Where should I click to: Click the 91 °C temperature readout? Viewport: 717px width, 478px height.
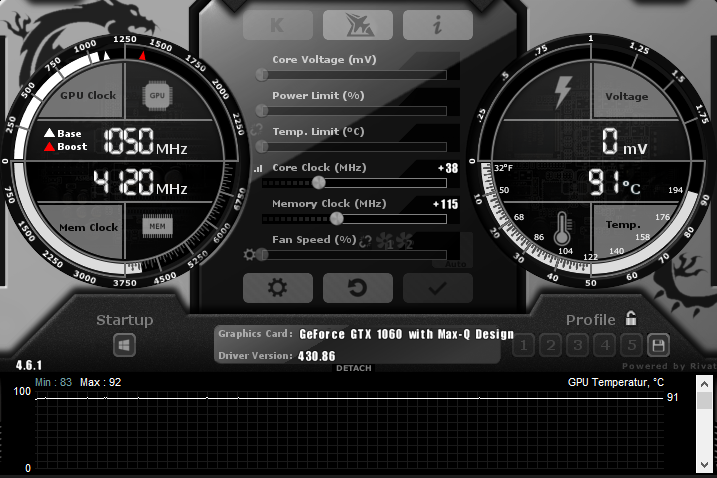coord(614,182)
